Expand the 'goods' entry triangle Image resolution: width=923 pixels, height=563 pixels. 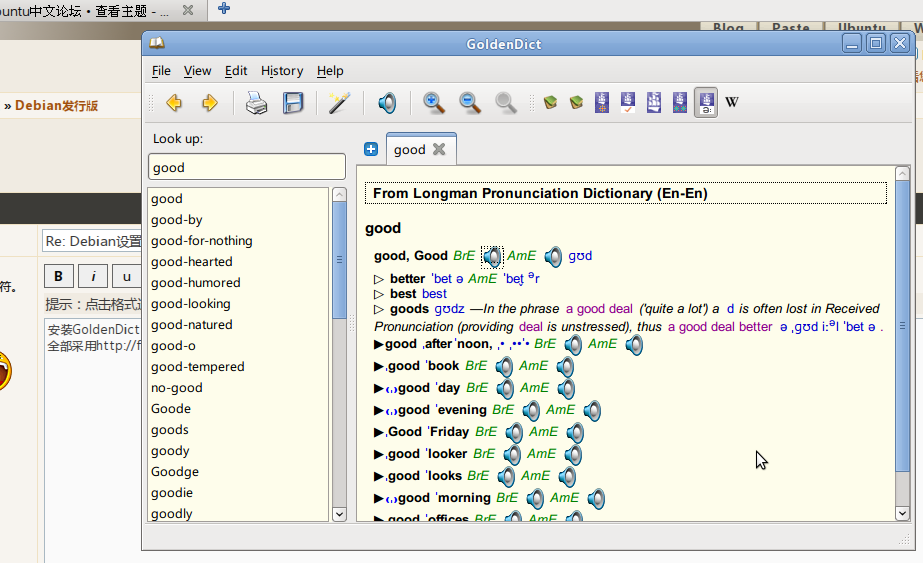[x=379, y=309]
